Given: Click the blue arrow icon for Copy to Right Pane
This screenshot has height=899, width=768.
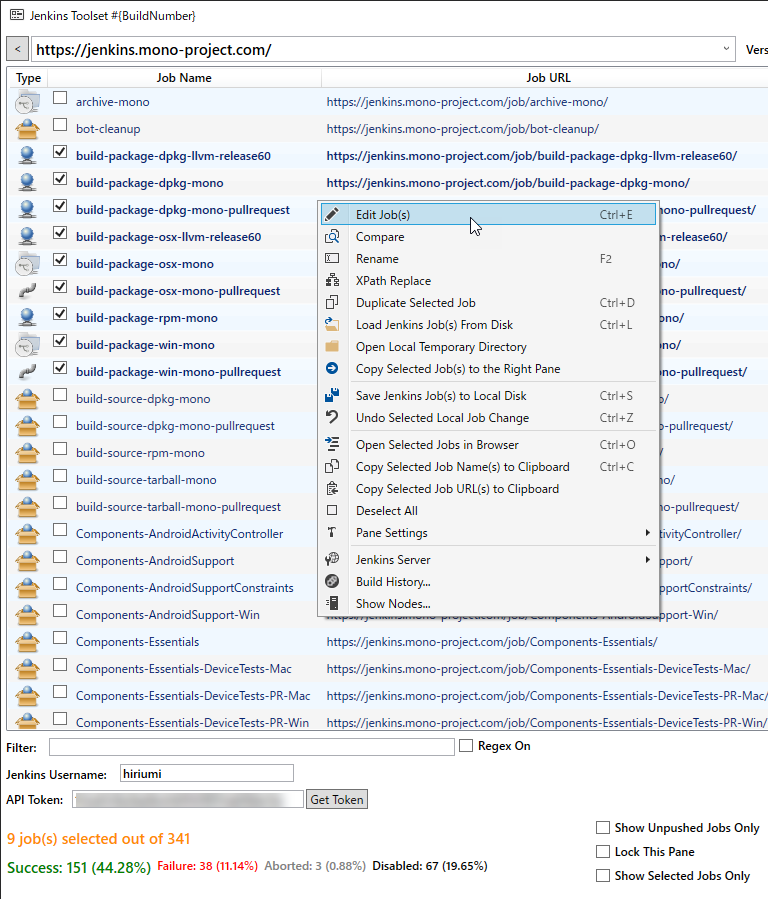Looking at the screenshot, I should tap(332, 368).
